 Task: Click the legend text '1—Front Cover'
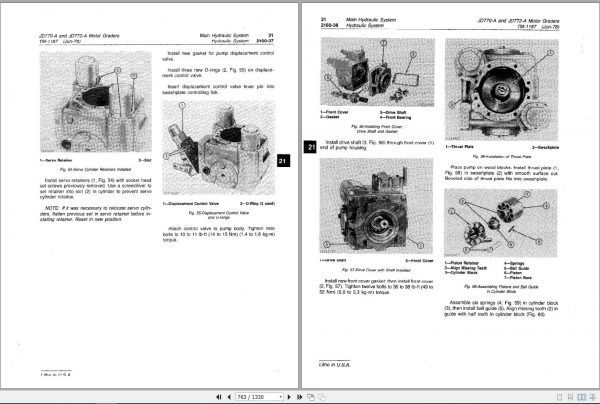[x=334, y=112]
